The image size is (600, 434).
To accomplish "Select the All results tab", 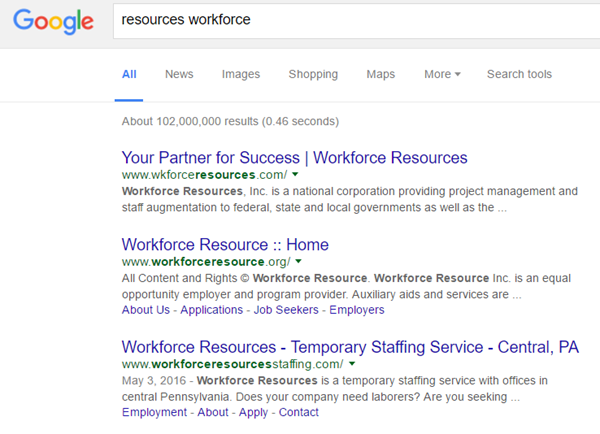I will pyautogui.click(x=129, y=74).
